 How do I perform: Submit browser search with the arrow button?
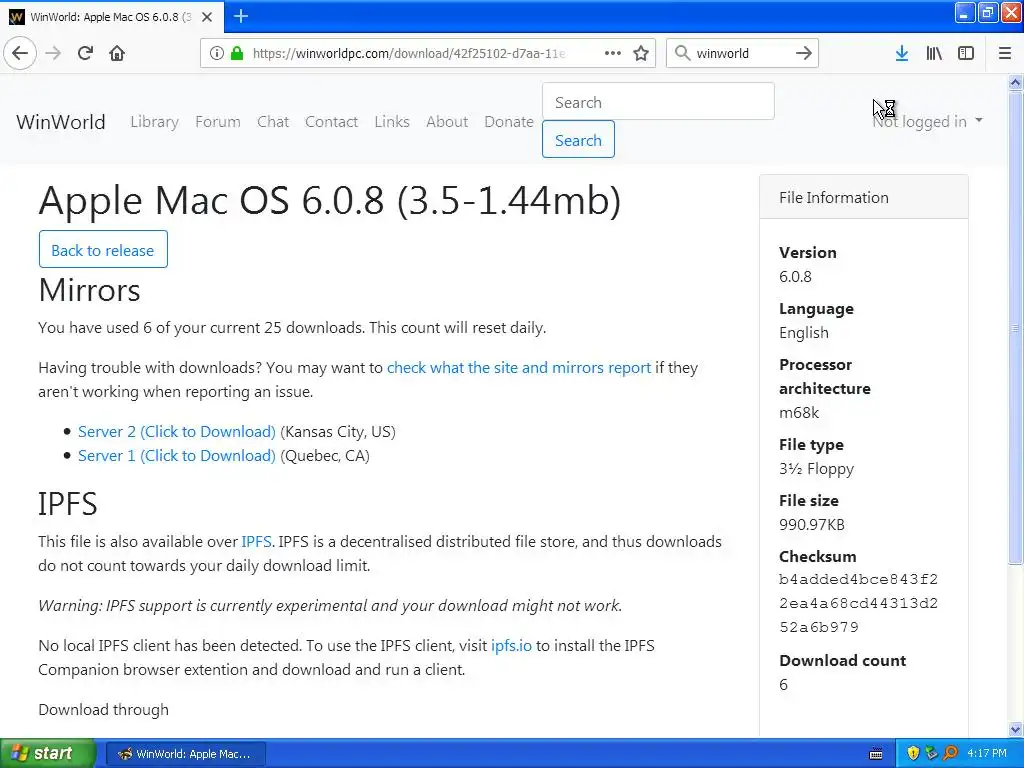(804, 53)
